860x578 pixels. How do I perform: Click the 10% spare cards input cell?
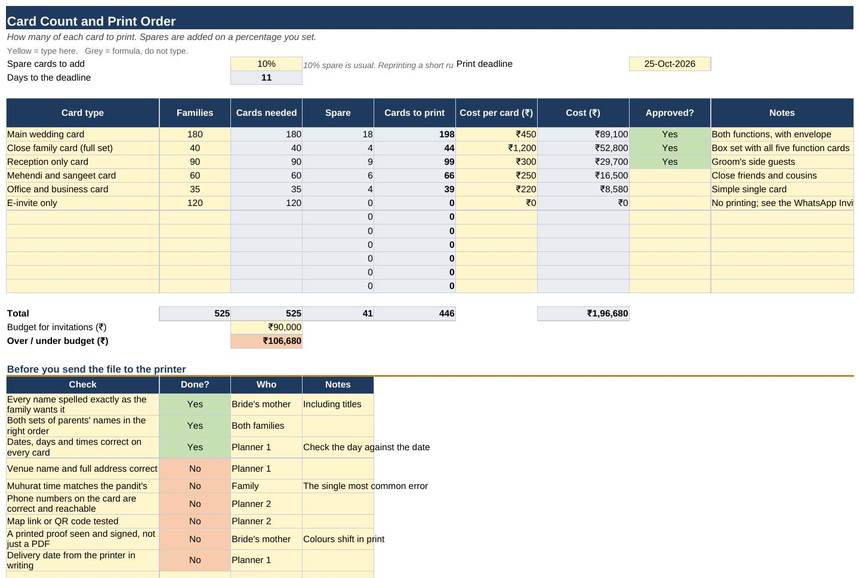click(266, 64)
